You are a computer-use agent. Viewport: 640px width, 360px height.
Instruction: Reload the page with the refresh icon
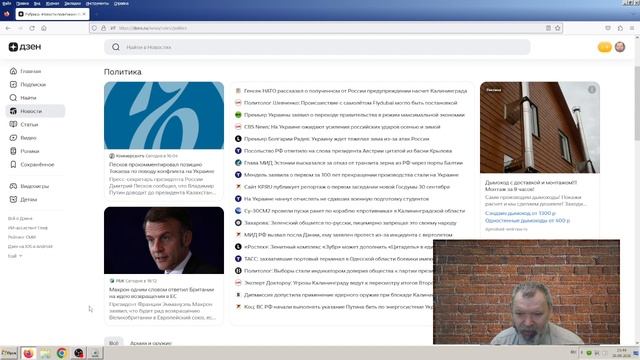tap(32, 28)
